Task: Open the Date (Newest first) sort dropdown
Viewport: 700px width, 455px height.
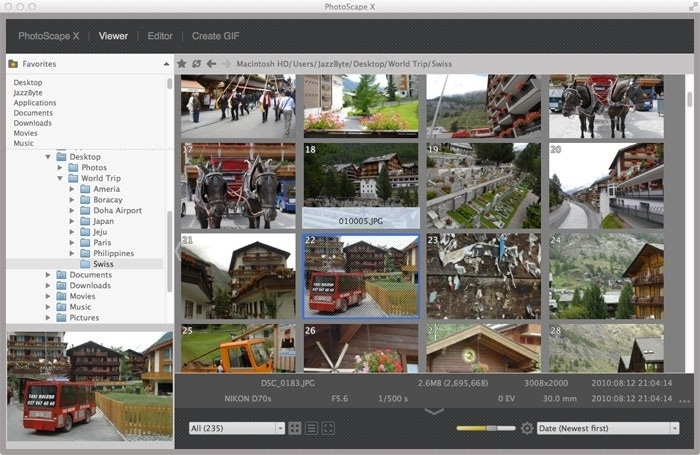Action: point(608,428)
